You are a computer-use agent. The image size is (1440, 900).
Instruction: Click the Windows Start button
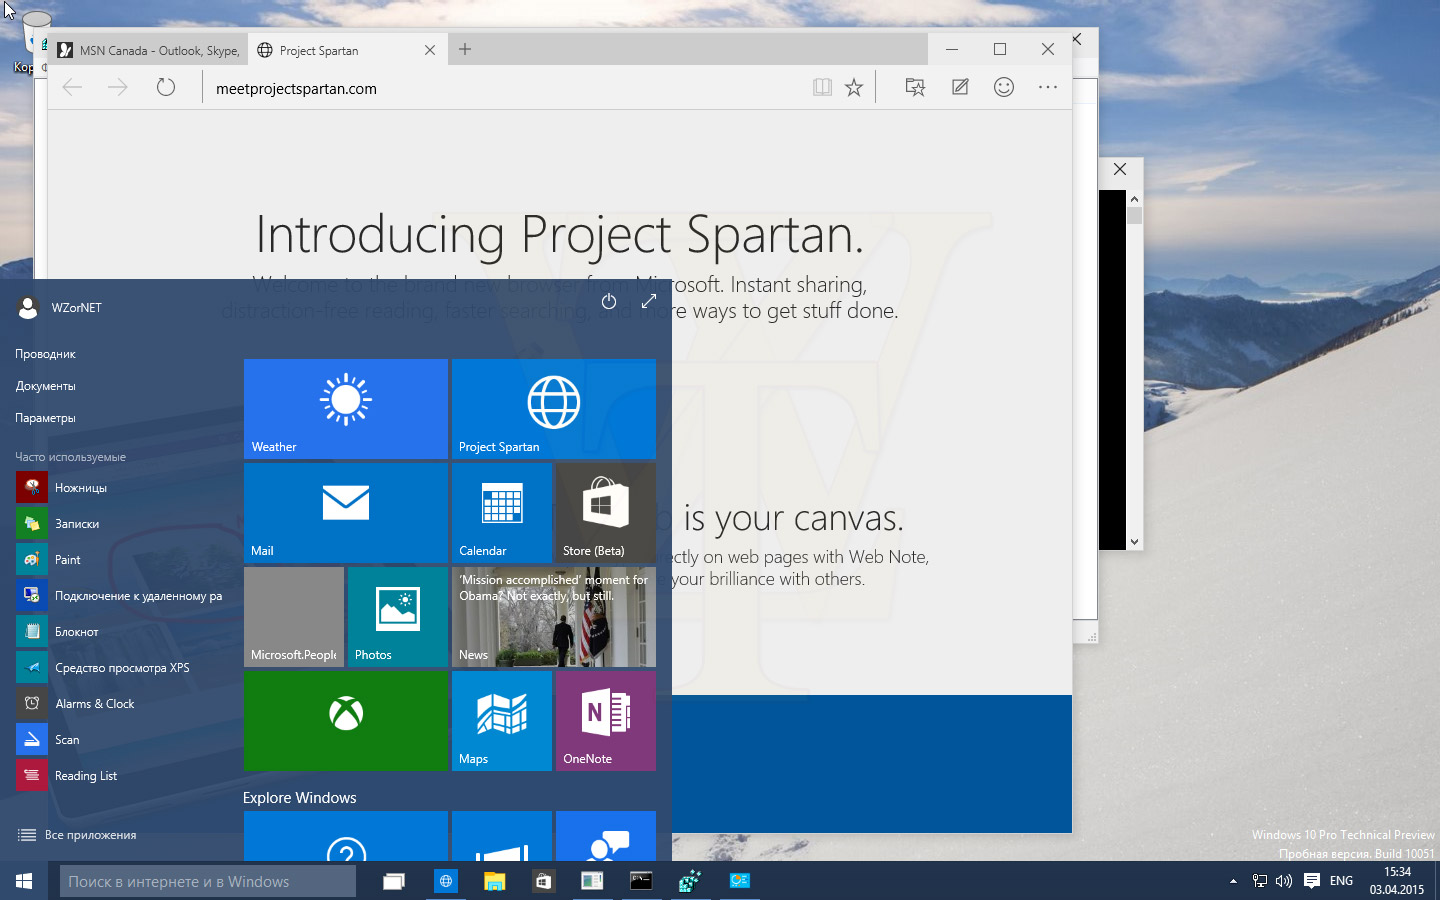(24, 881)
